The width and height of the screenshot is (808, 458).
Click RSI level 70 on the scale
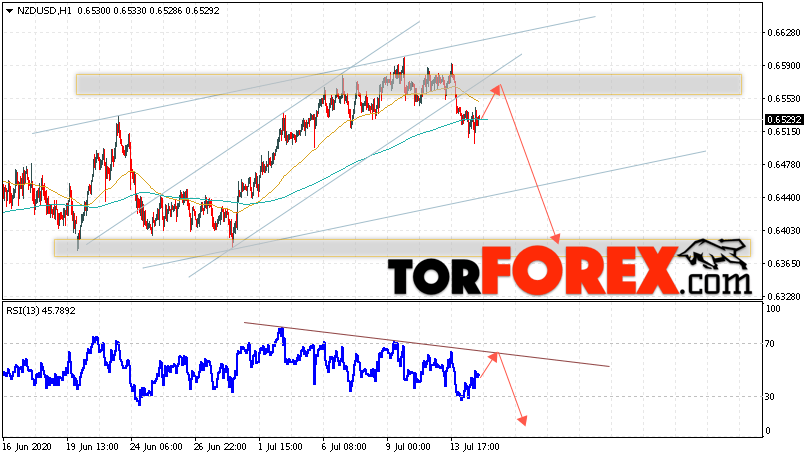point(770,344)
